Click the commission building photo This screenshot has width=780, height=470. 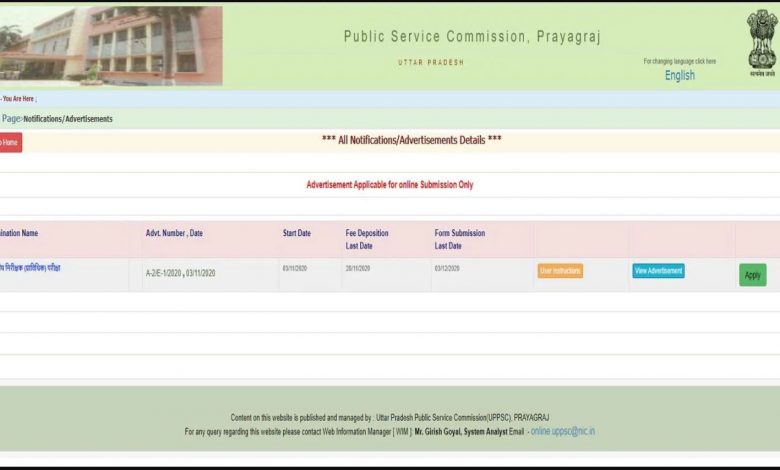click(x=111, y=45)
